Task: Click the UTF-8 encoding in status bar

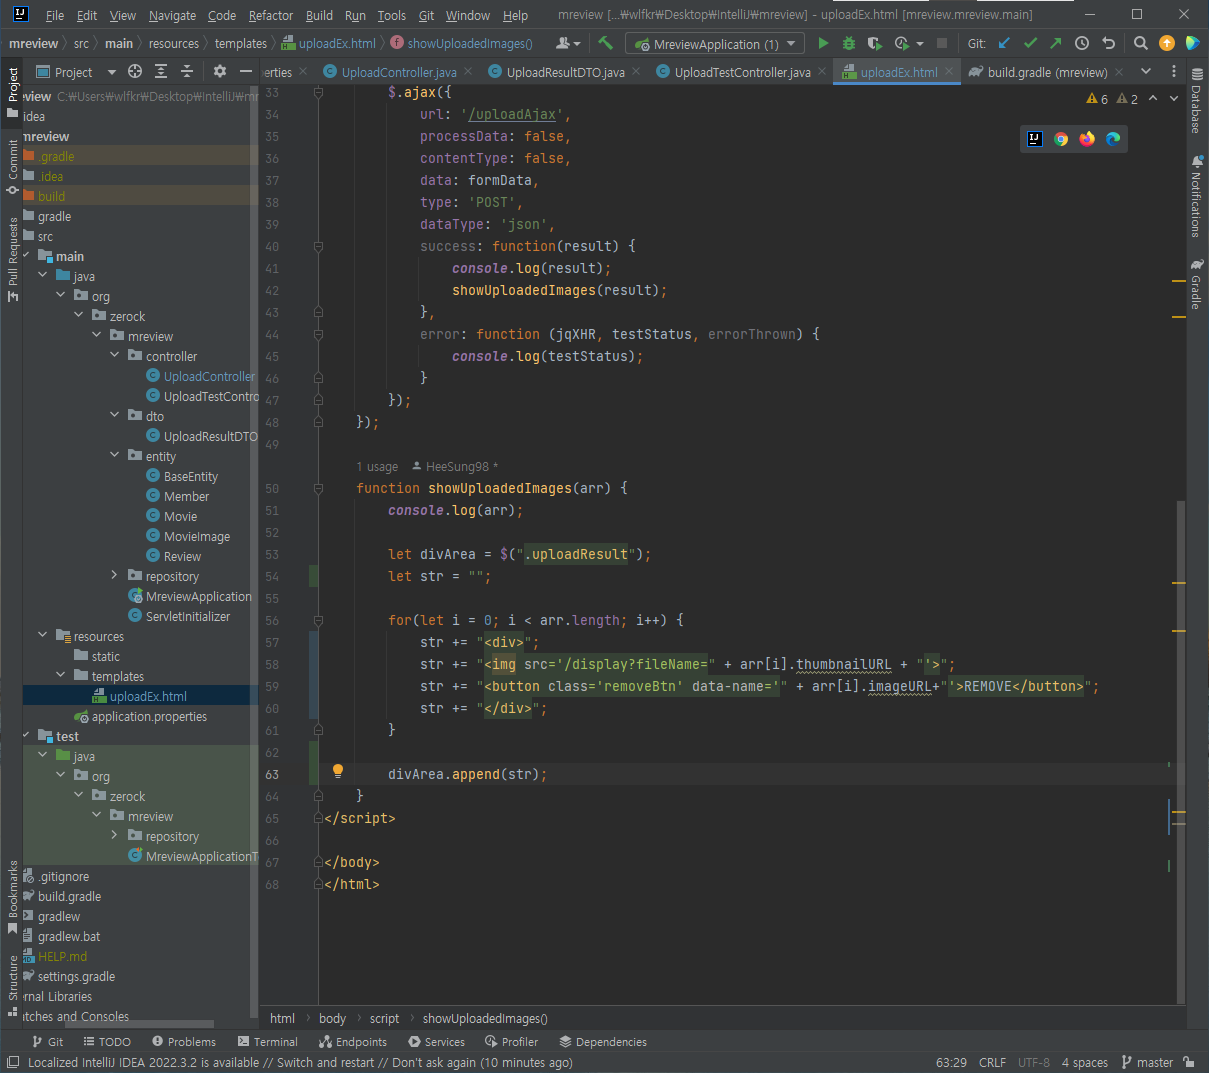Action: click(1034, 1062)
